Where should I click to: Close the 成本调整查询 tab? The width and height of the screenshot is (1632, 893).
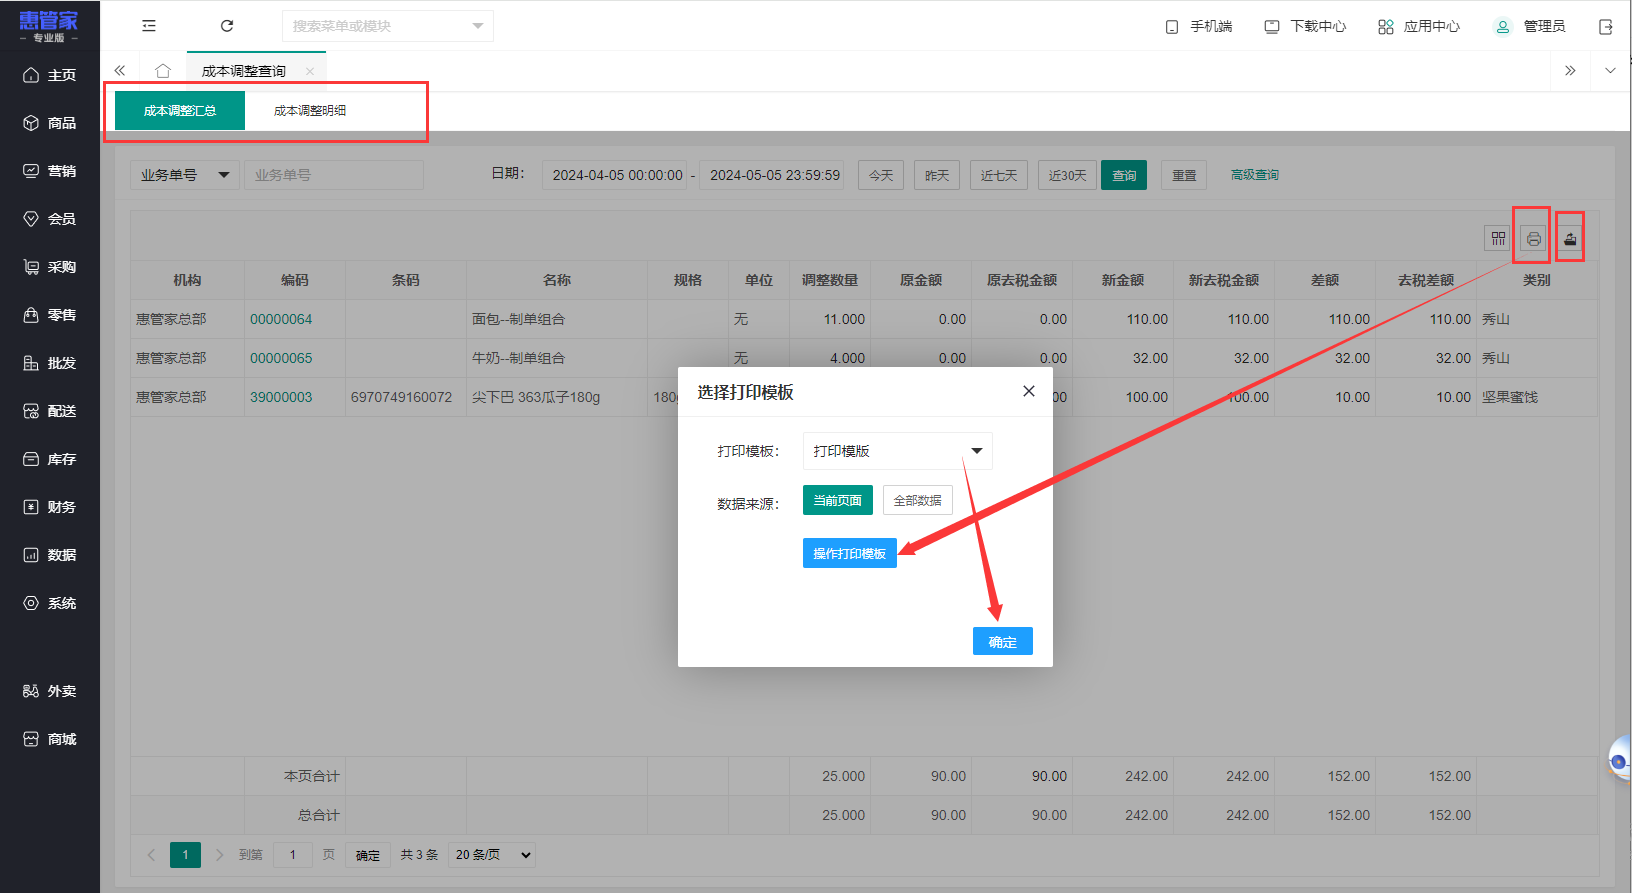tap(310, 71)
